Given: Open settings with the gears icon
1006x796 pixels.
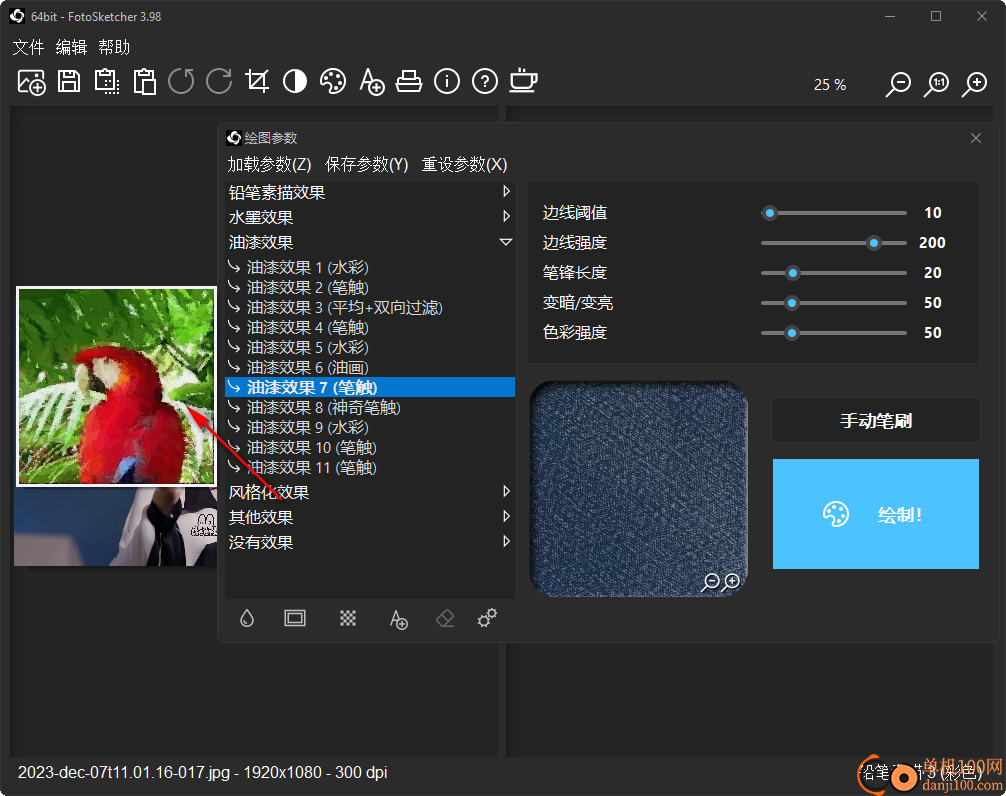Looking at the screenshot, I should pyautogui.click(x=488, y=618).
